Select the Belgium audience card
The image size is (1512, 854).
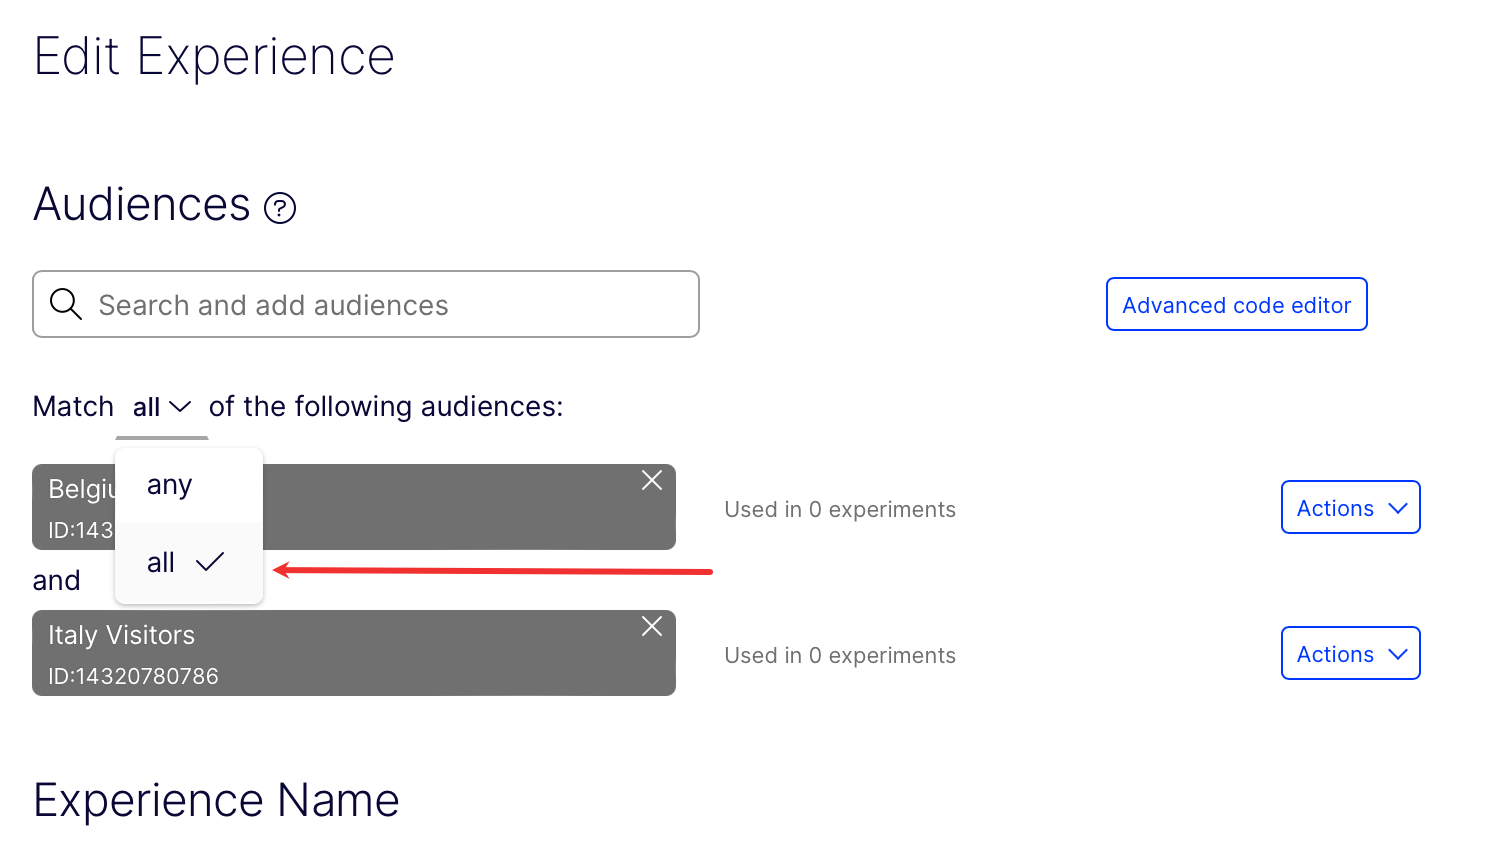click(x=450, y=507)
